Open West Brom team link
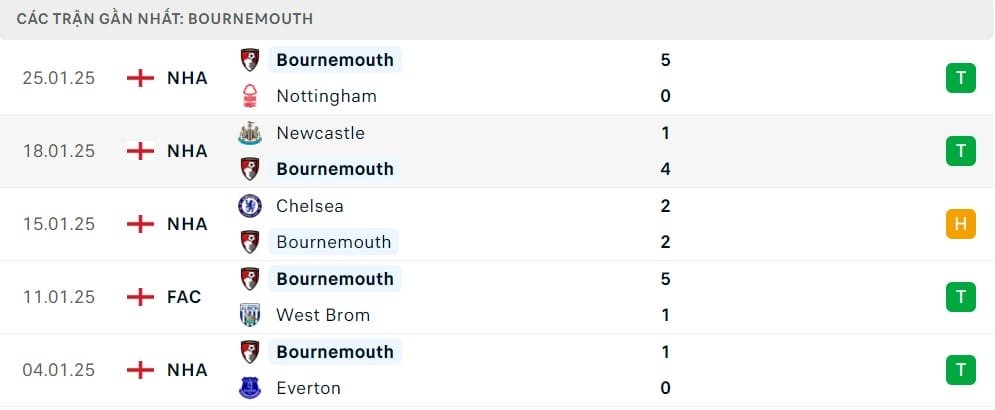The image size is (995, 410). (323, 315)
